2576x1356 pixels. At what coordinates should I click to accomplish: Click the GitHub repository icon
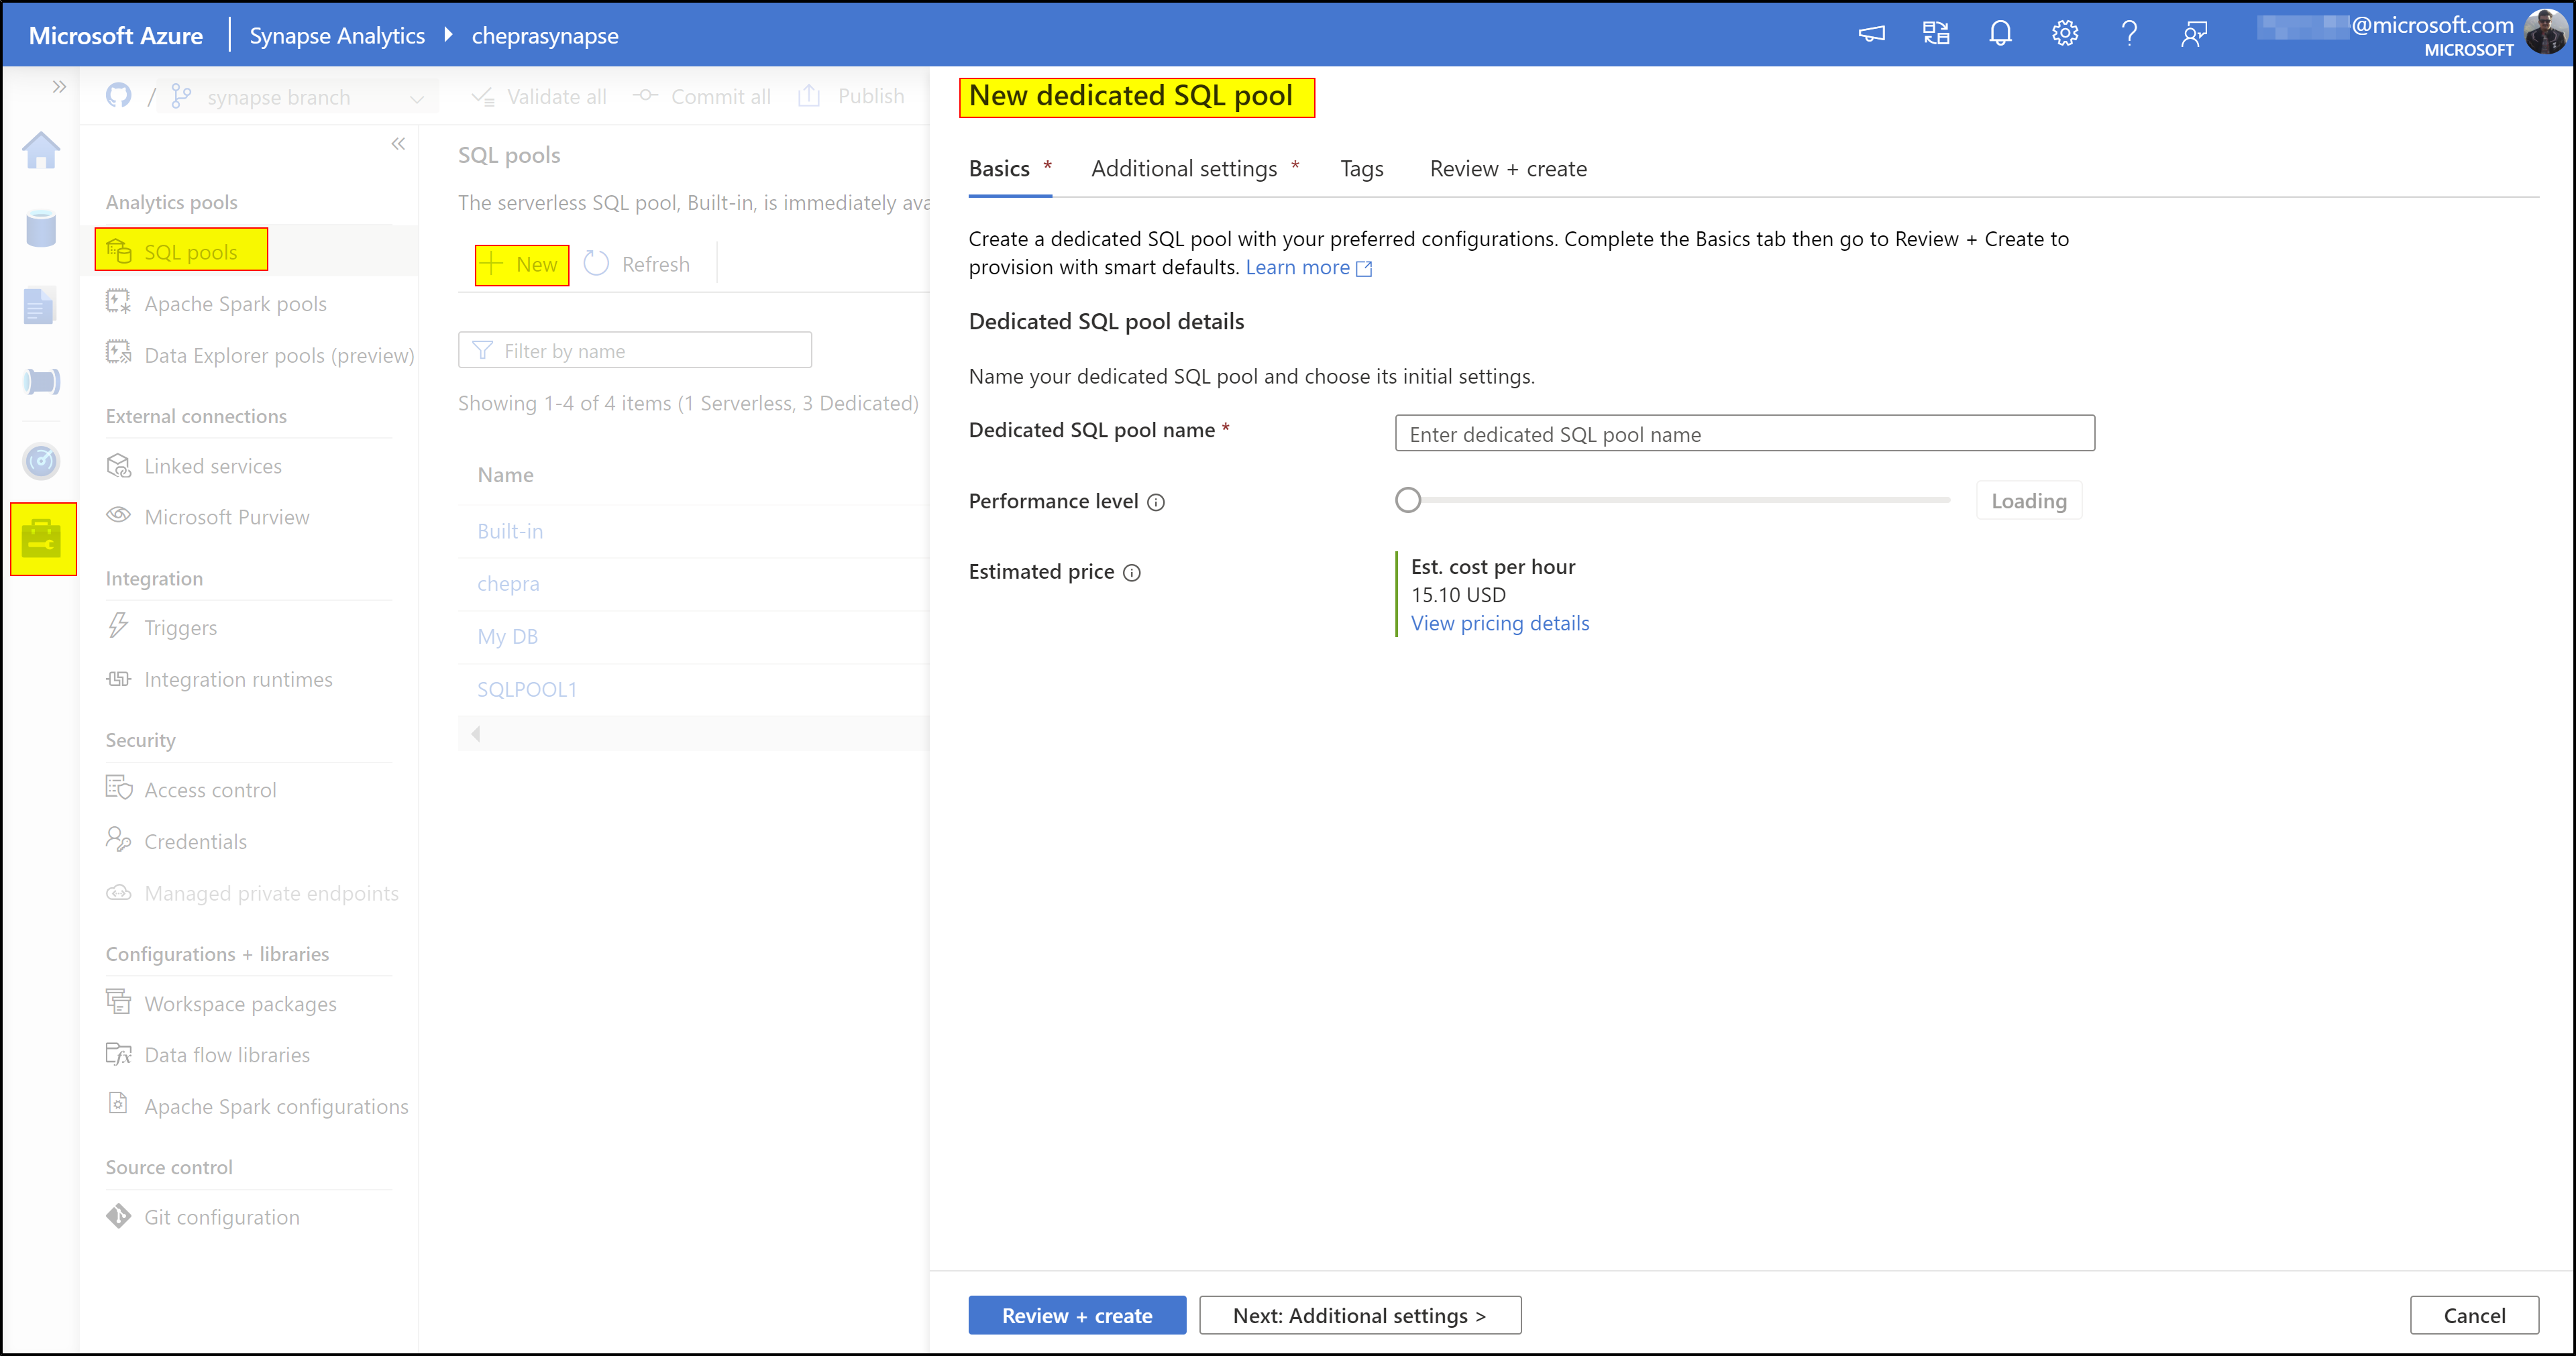(119, 96)
